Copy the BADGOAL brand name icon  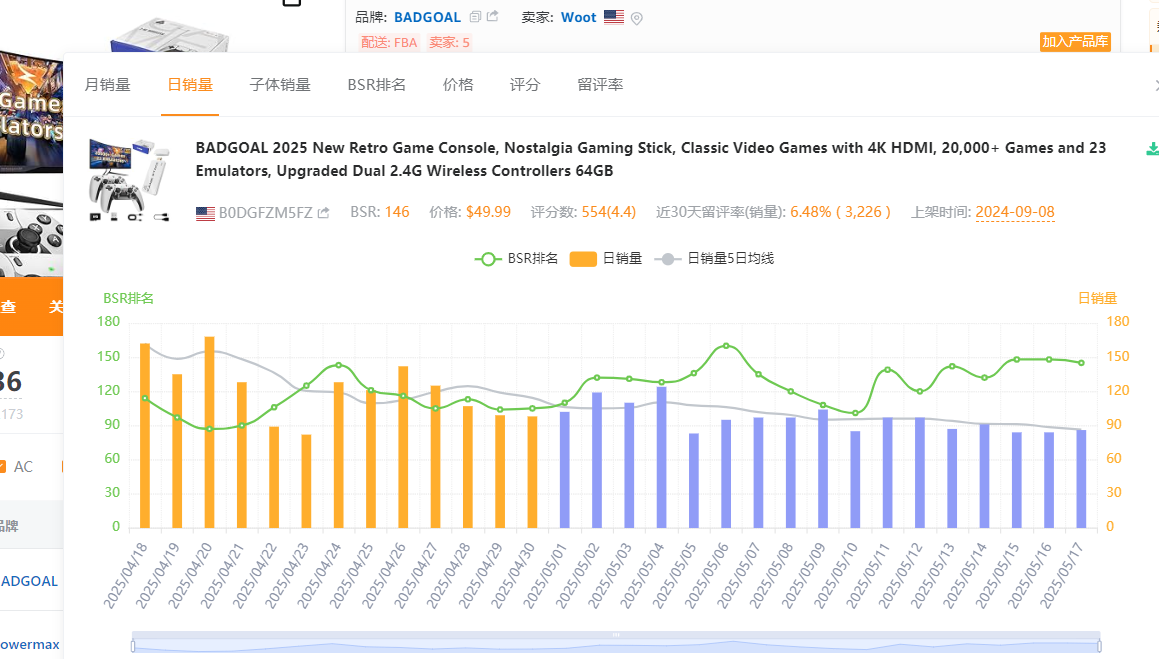(475, 17)
